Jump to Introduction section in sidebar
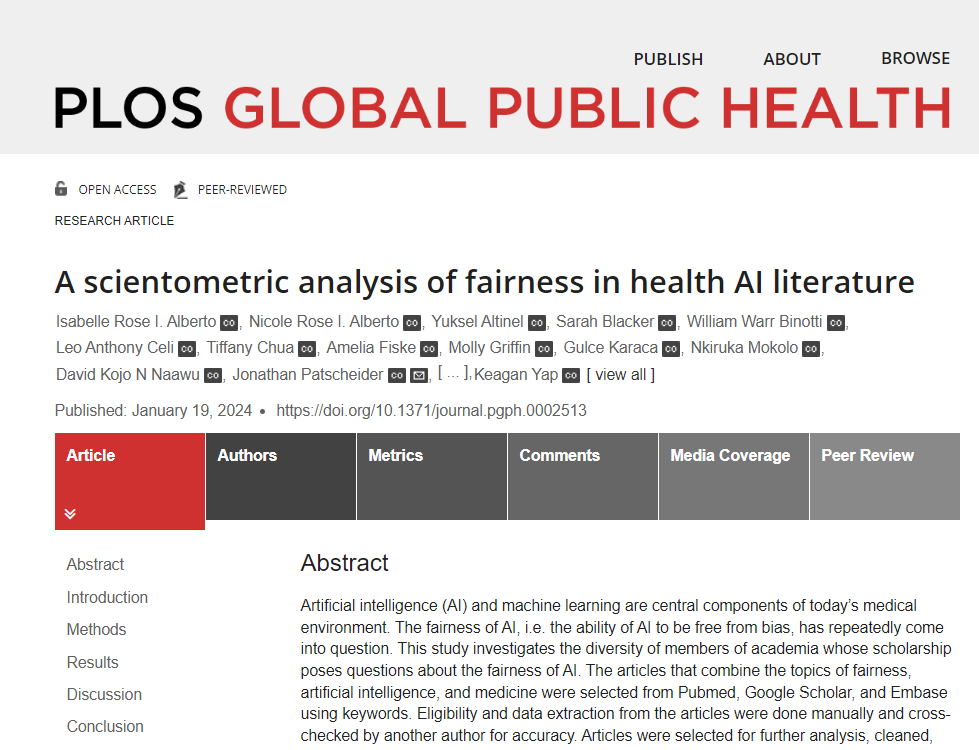The width and height of the screenshot is (979, 750). click(107, 598)
